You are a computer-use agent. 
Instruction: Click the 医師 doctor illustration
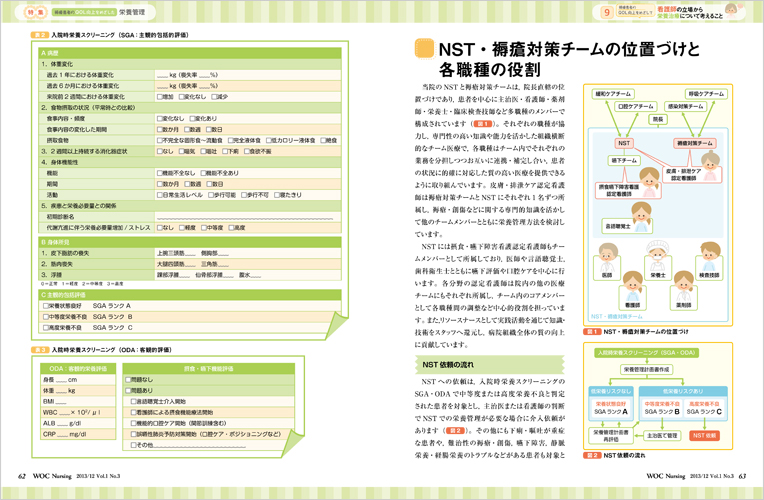click(608, 259)
